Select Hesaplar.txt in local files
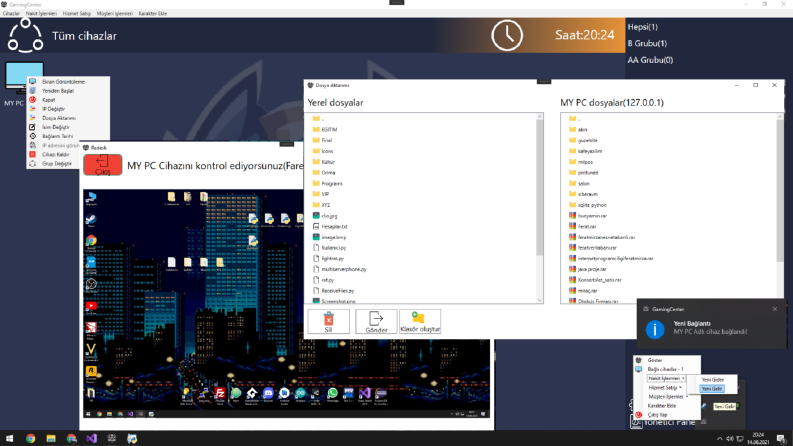This screenshot has height=446, width=793. [334, 226]
